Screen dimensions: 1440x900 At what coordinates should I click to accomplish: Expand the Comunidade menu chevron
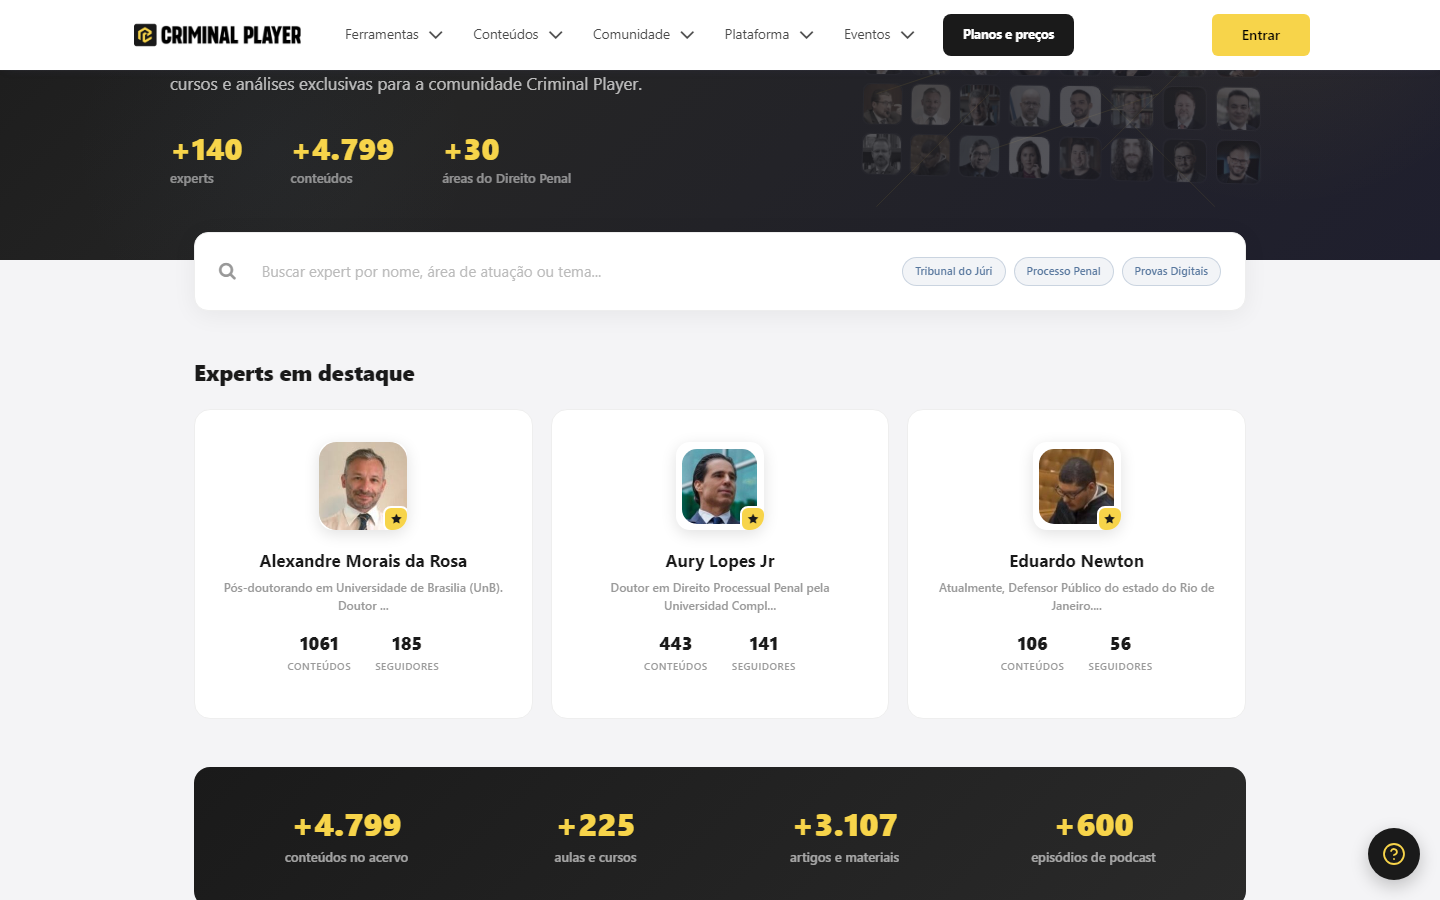(x=687, y=35)
